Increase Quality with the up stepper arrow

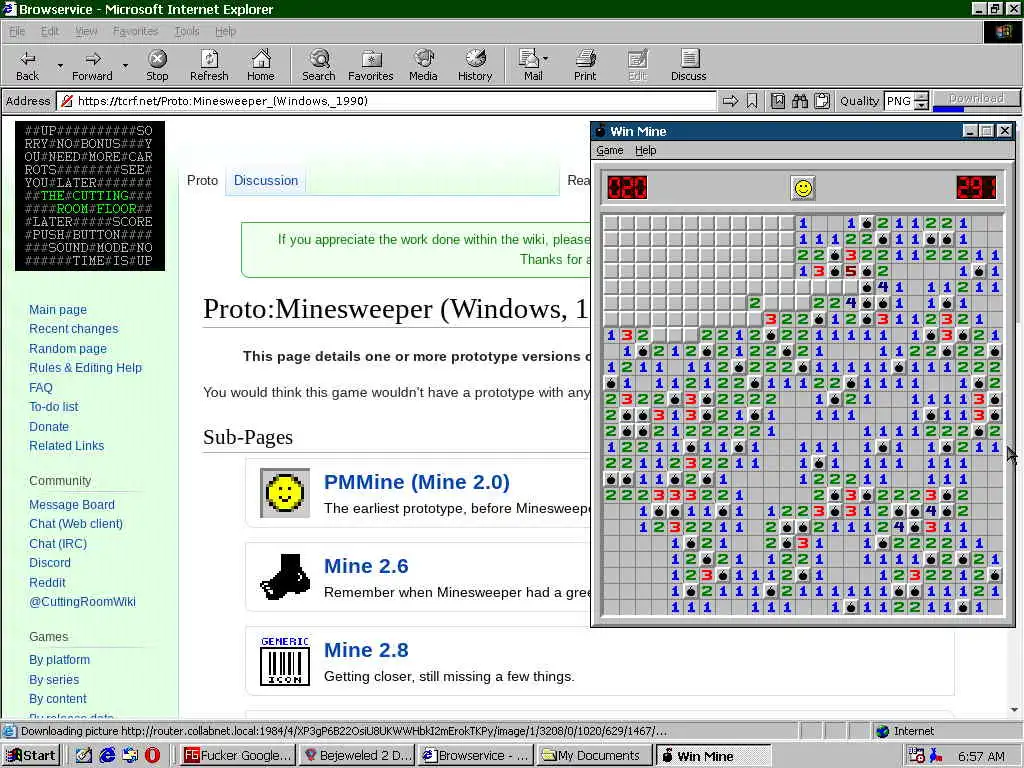pos(921,97)
